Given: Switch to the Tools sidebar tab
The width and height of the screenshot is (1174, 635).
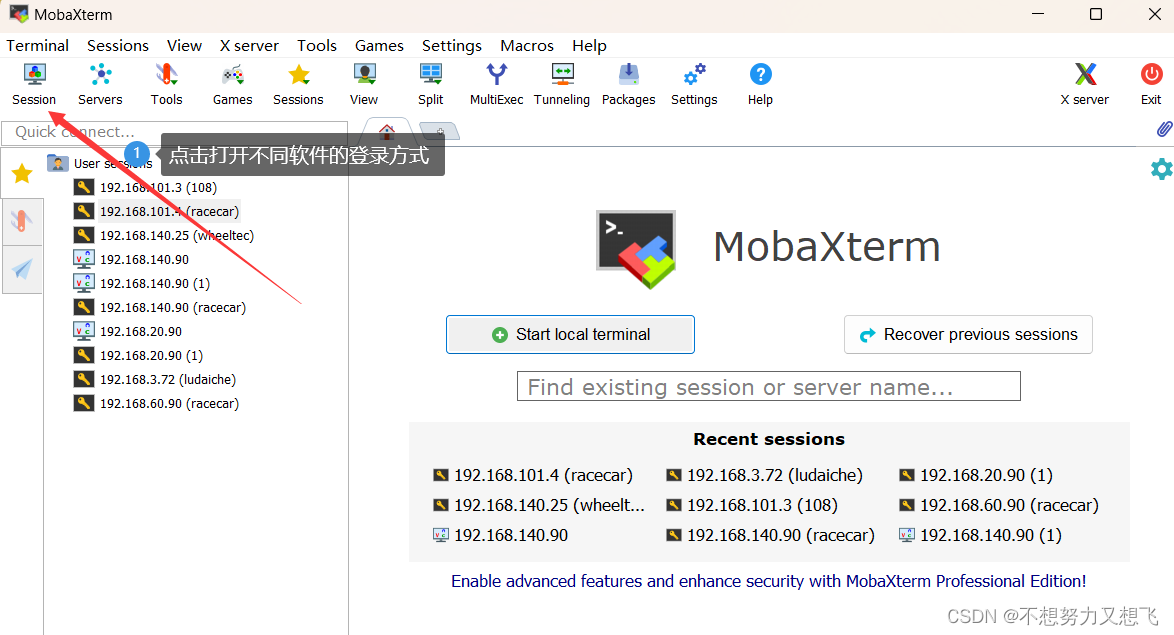Looking at the screenshot, I should point(21,218).
